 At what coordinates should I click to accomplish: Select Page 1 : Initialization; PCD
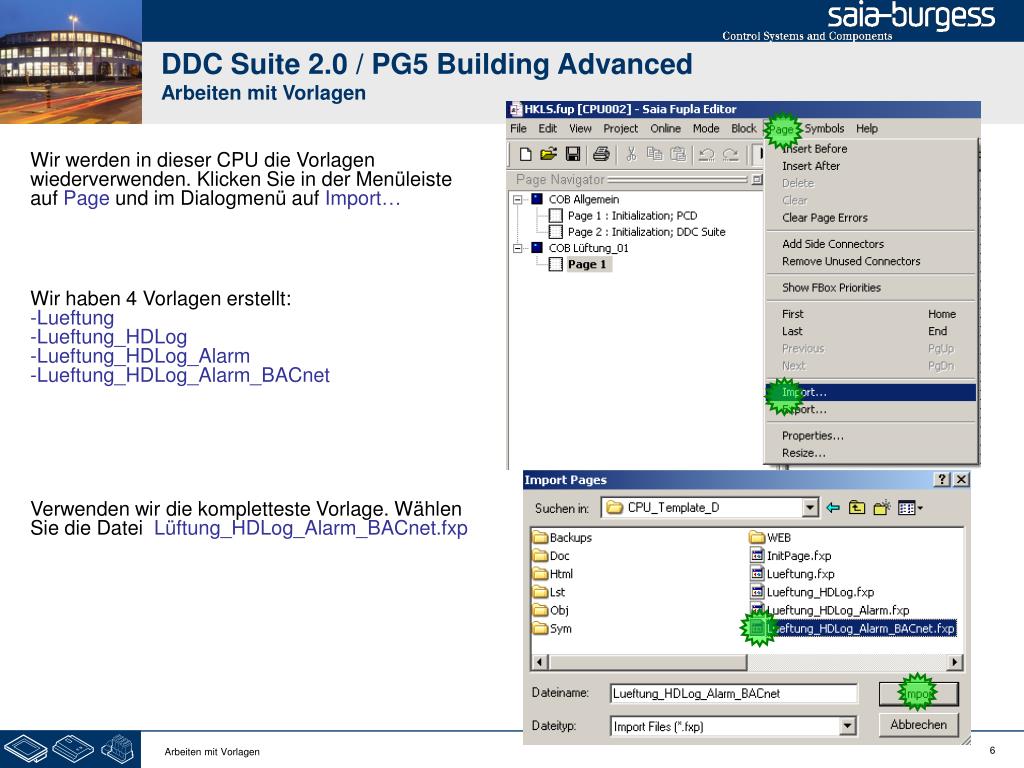[624, 216]
